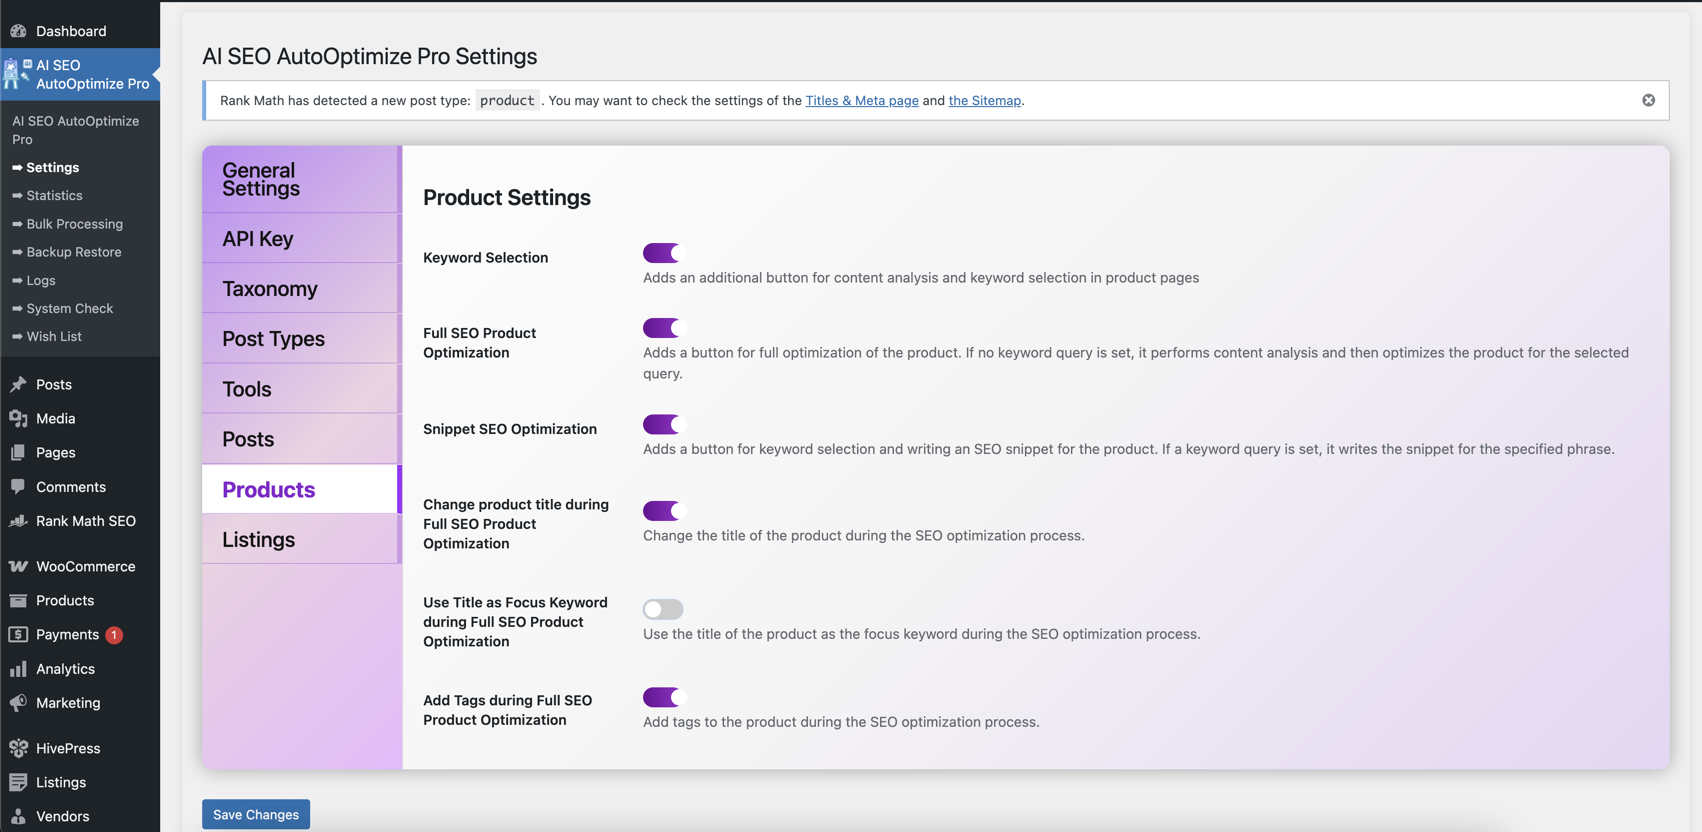Screen dimensions: 1702x832
Task: Click the Payments notification badge
Action: coord(114,635)
